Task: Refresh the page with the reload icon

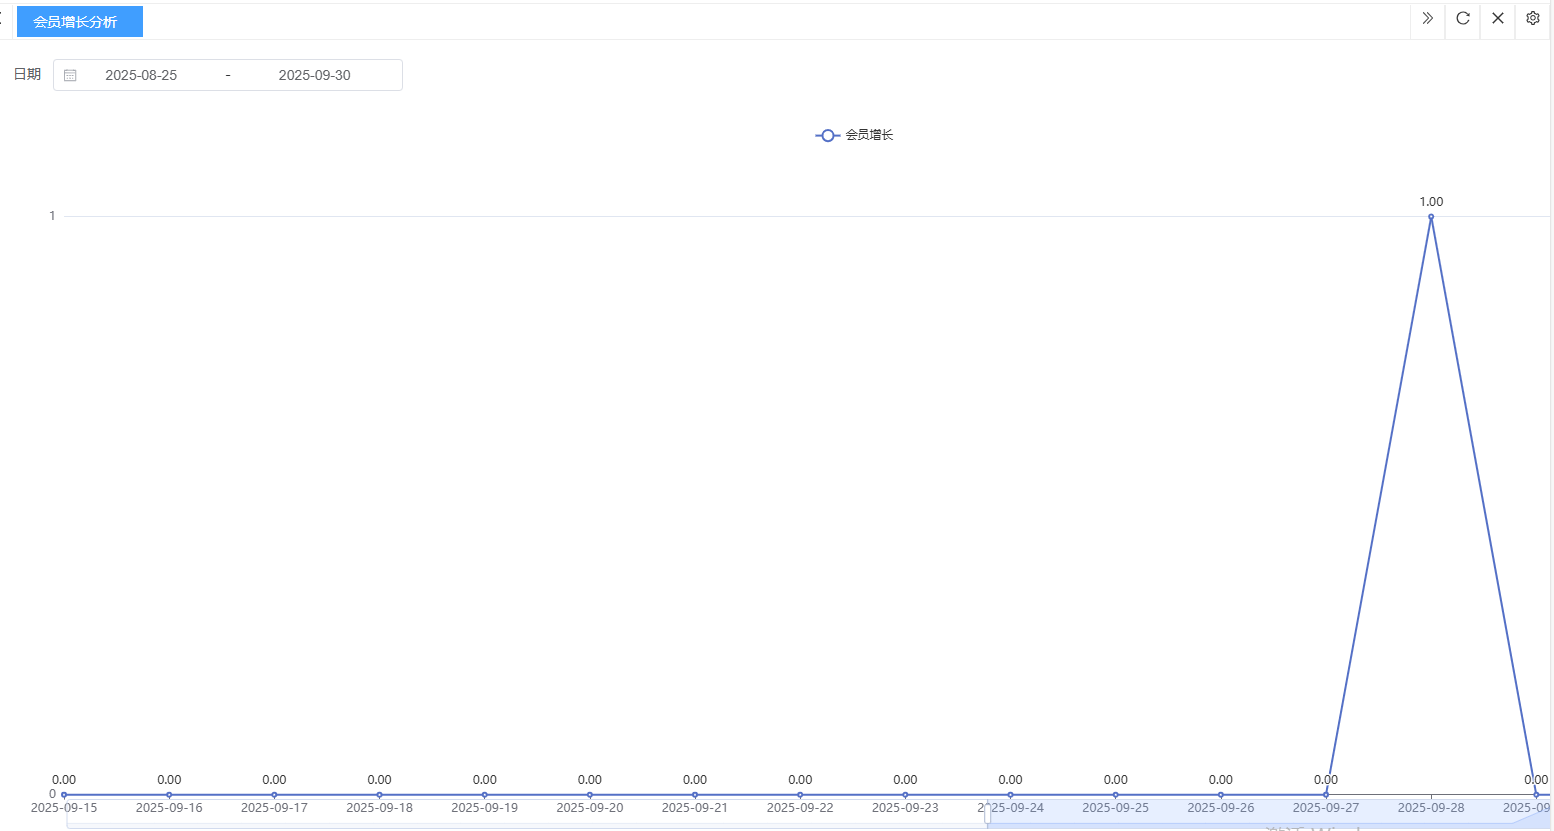Action: tap(1462, 18)
